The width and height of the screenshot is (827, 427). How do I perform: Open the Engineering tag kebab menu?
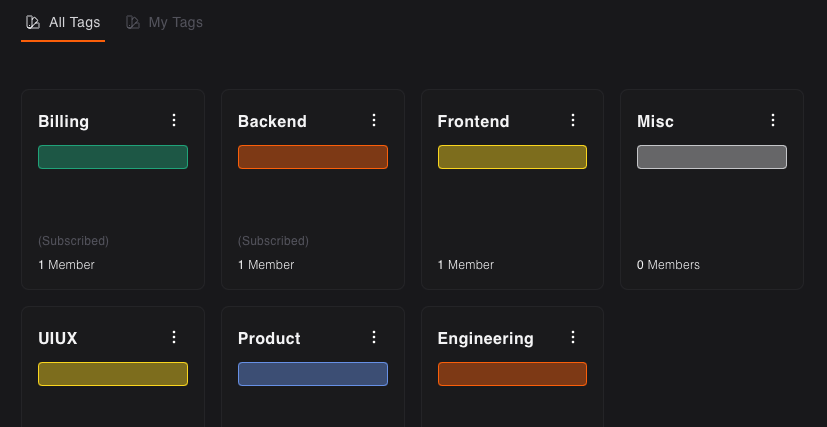click(573, 337)
